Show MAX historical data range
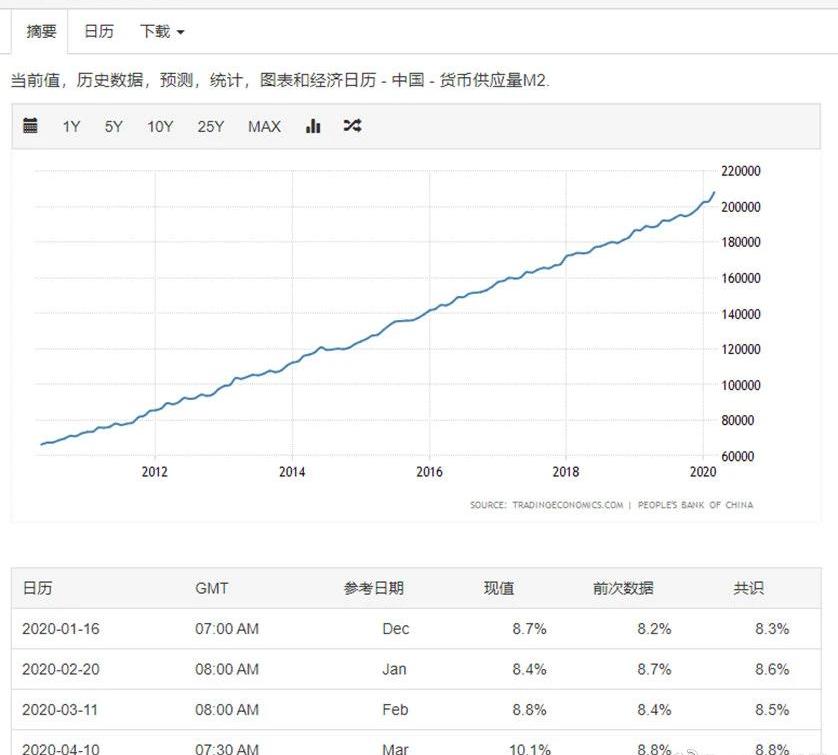 point(264,126)
